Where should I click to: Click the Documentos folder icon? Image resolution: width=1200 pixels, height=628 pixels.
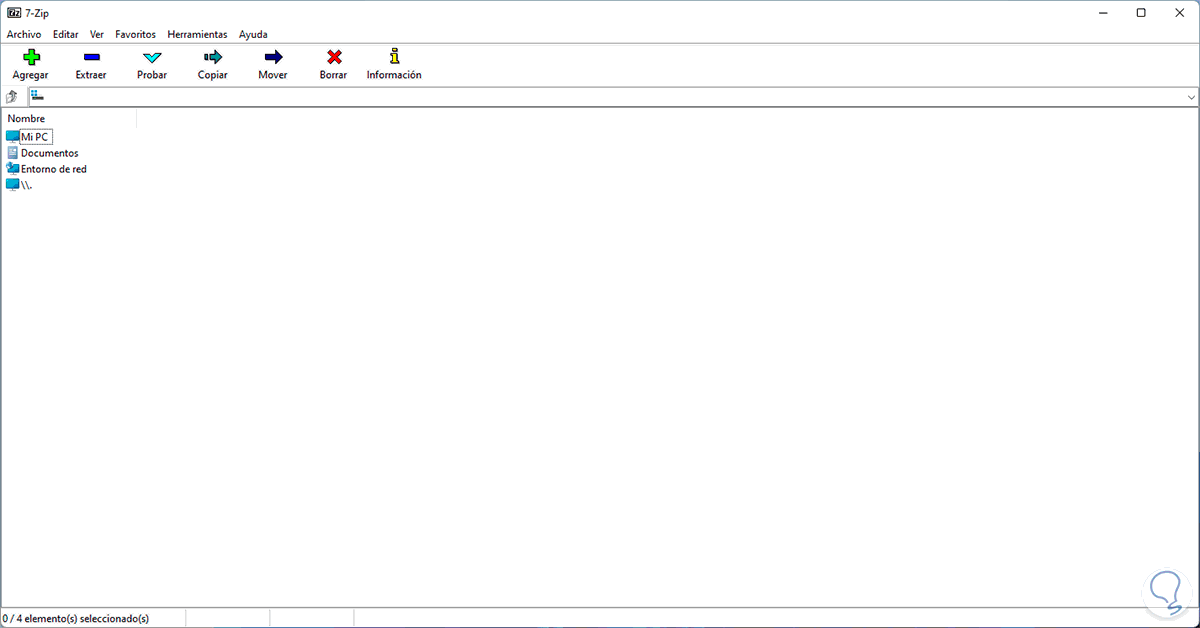13,153
